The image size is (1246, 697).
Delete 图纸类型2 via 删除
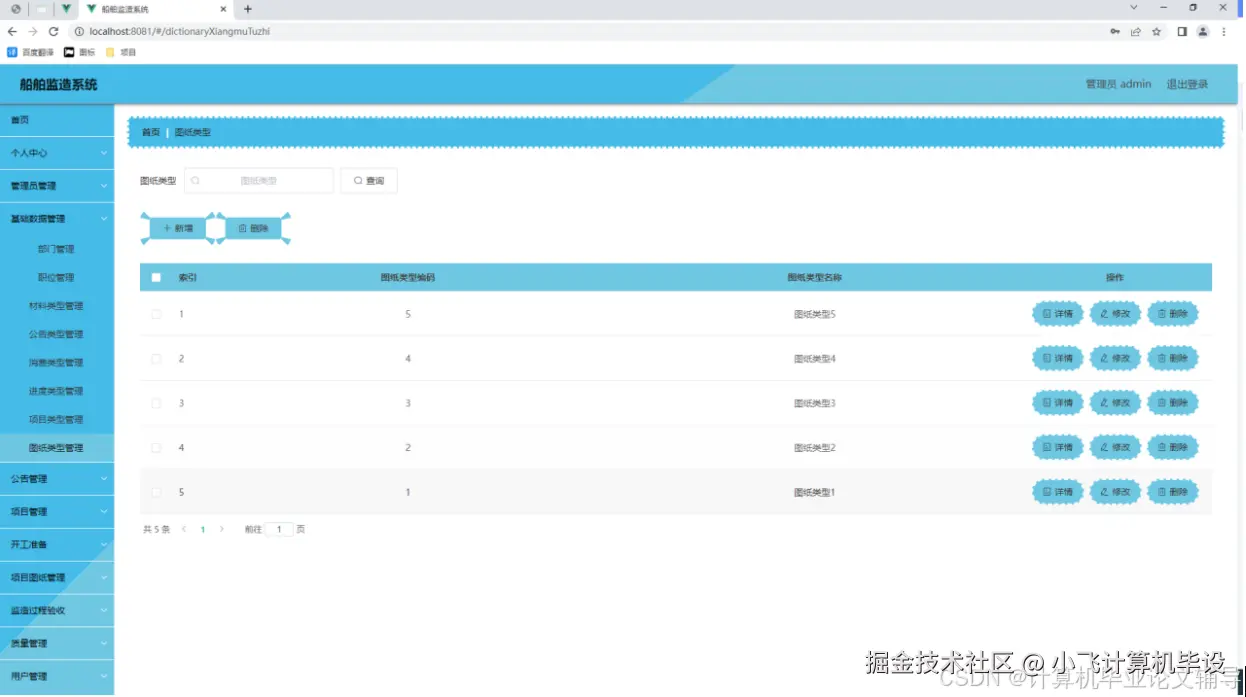(1173, 447)
